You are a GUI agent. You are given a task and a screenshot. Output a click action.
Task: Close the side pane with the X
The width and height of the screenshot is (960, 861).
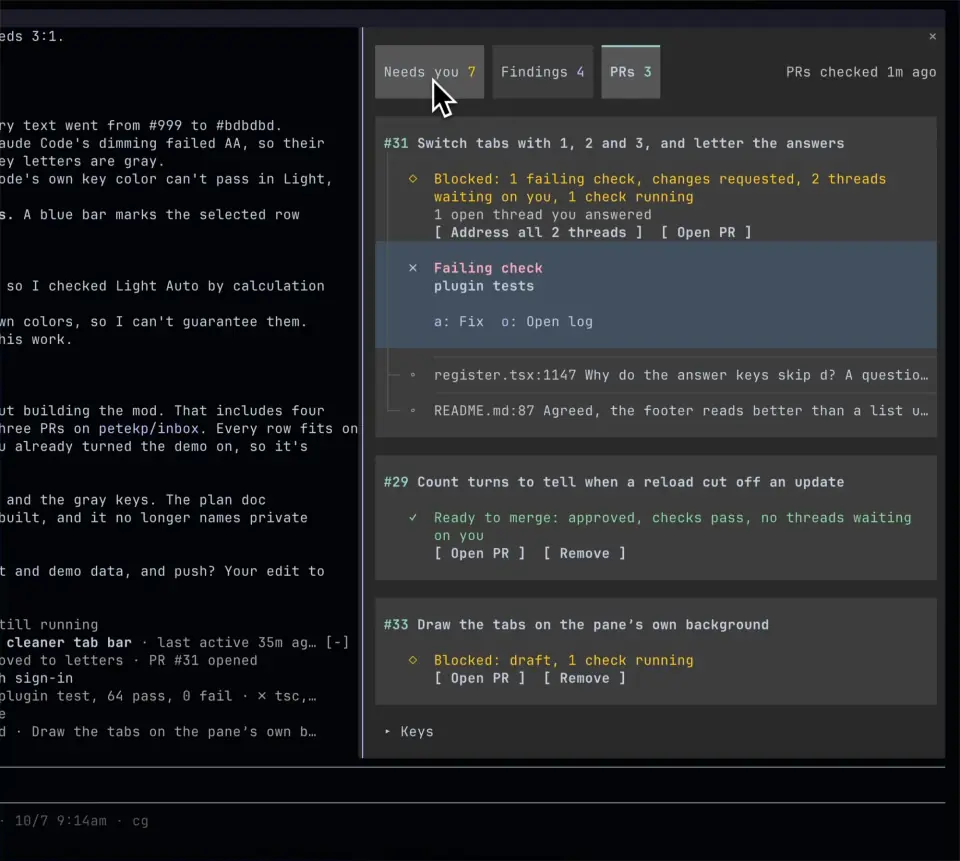(932, 37)
